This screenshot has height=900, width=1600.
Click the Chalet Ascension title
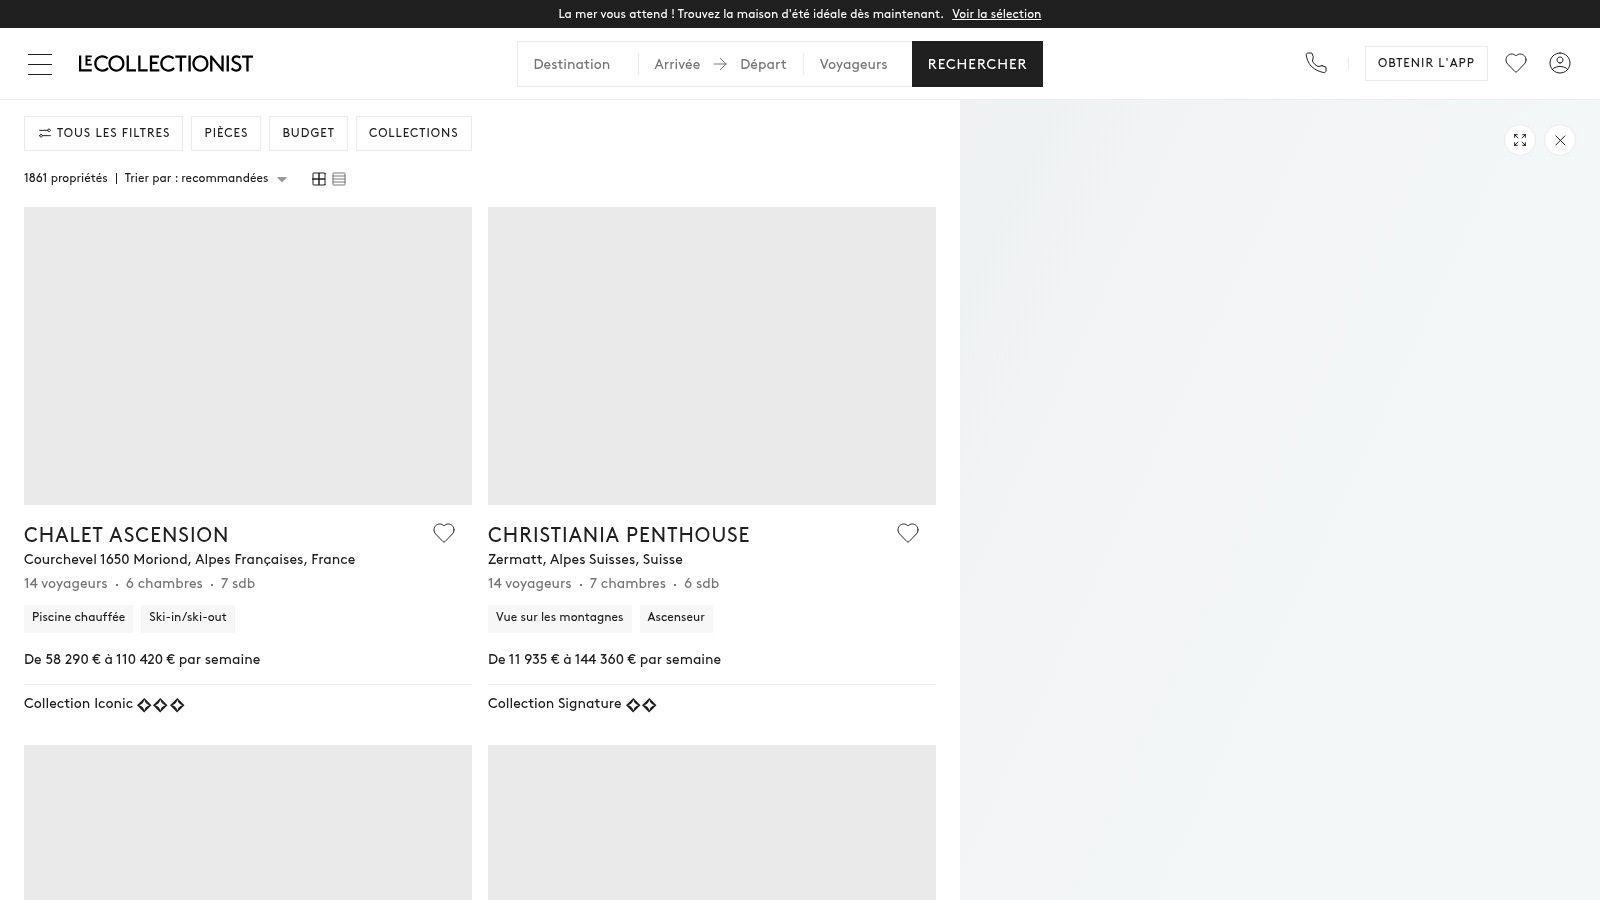pos(126,535)
